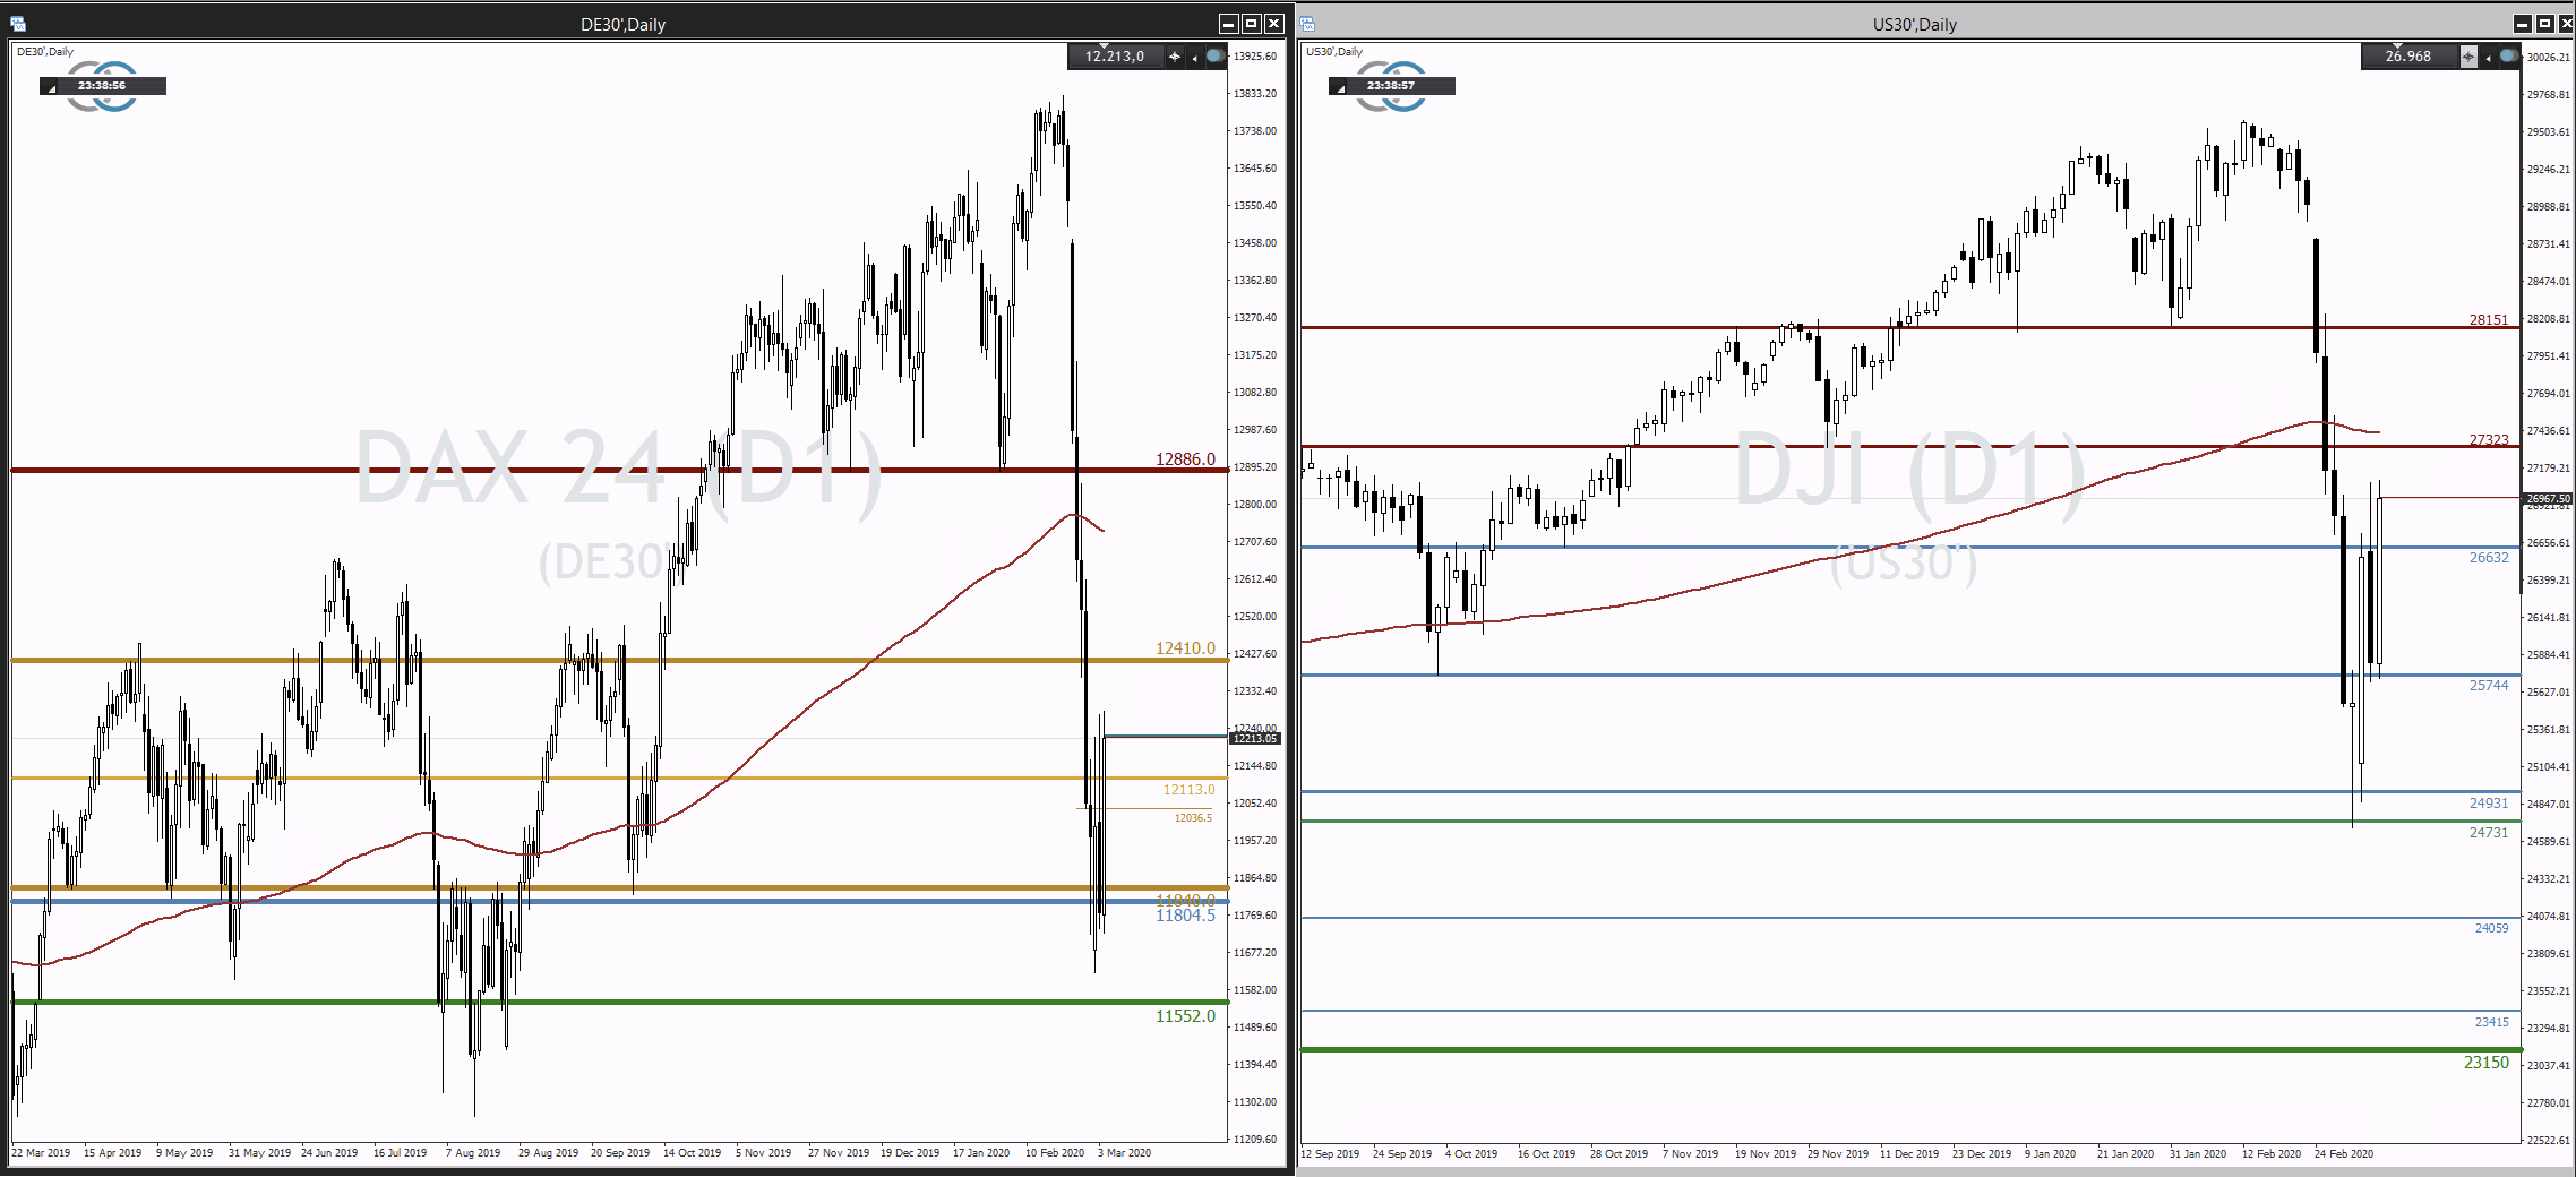Select the DE30,Daily title bar

click(622, 24)
